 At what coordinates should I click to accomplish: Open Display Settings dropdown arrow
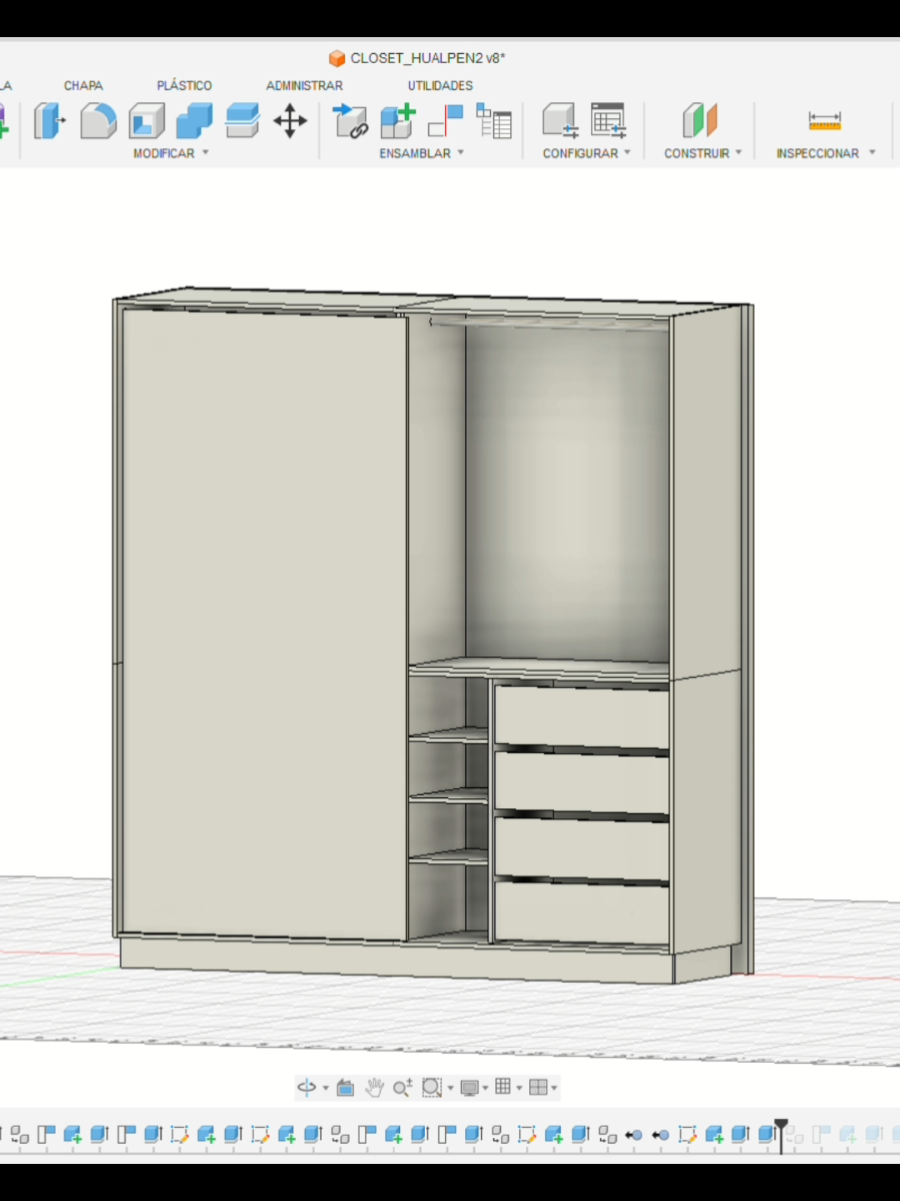point(486,1088)
